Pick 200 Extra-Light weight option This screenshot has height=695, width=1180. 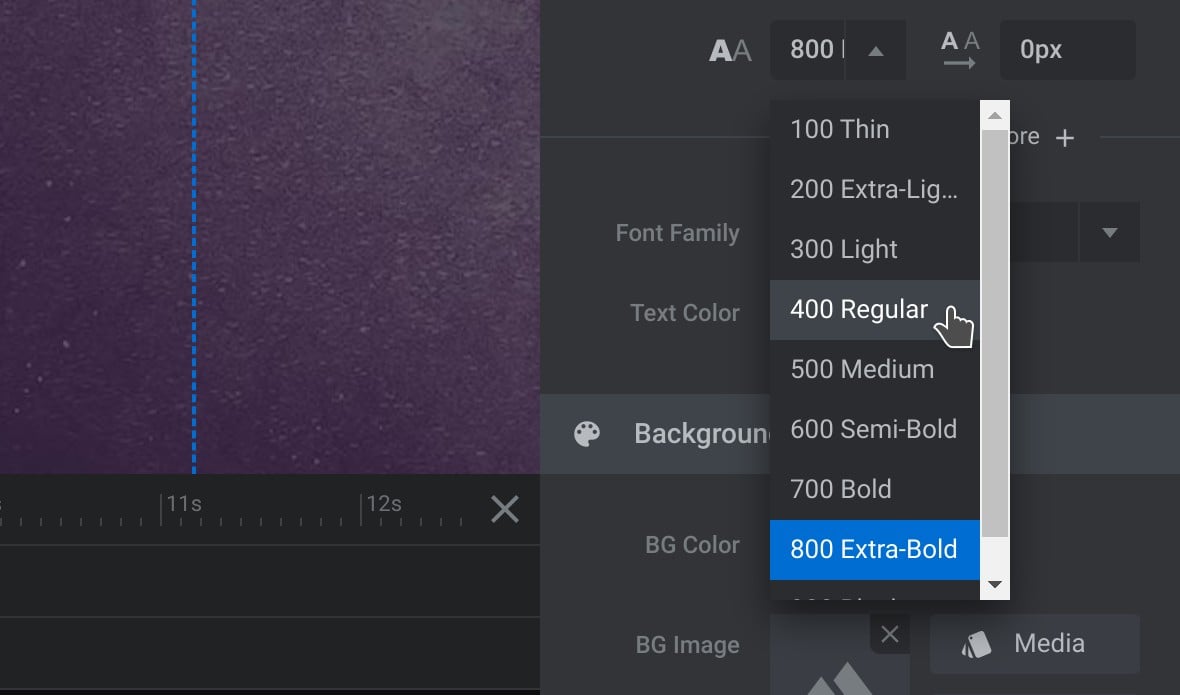pos(873,189)
